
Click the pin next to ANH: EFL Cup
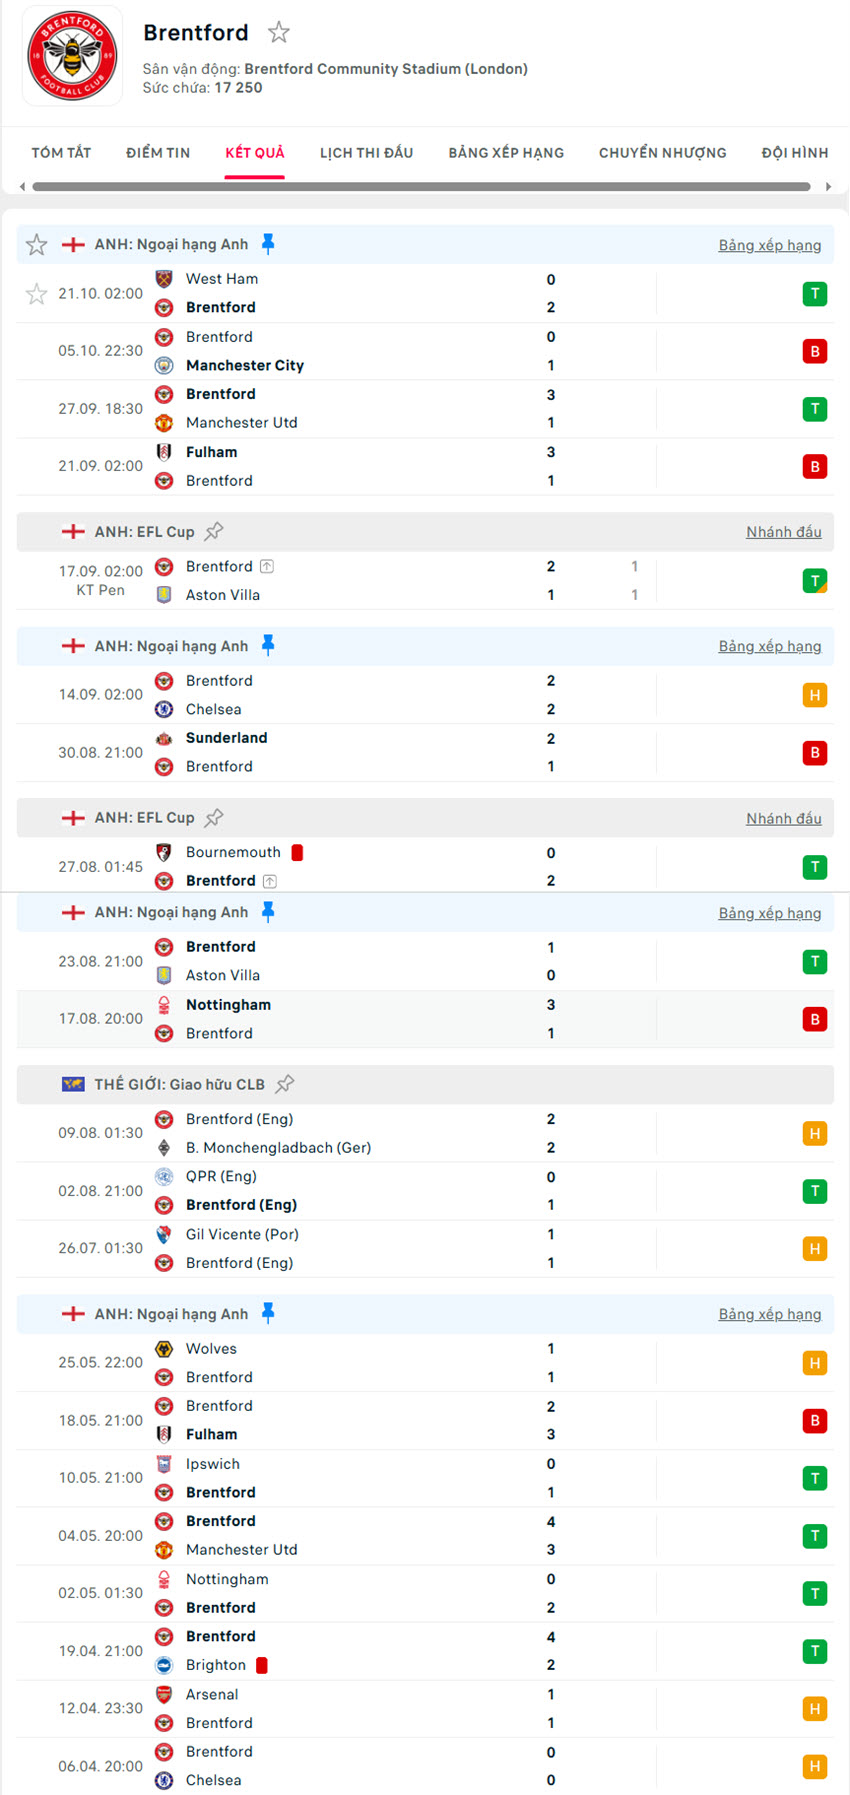(214, 530)
